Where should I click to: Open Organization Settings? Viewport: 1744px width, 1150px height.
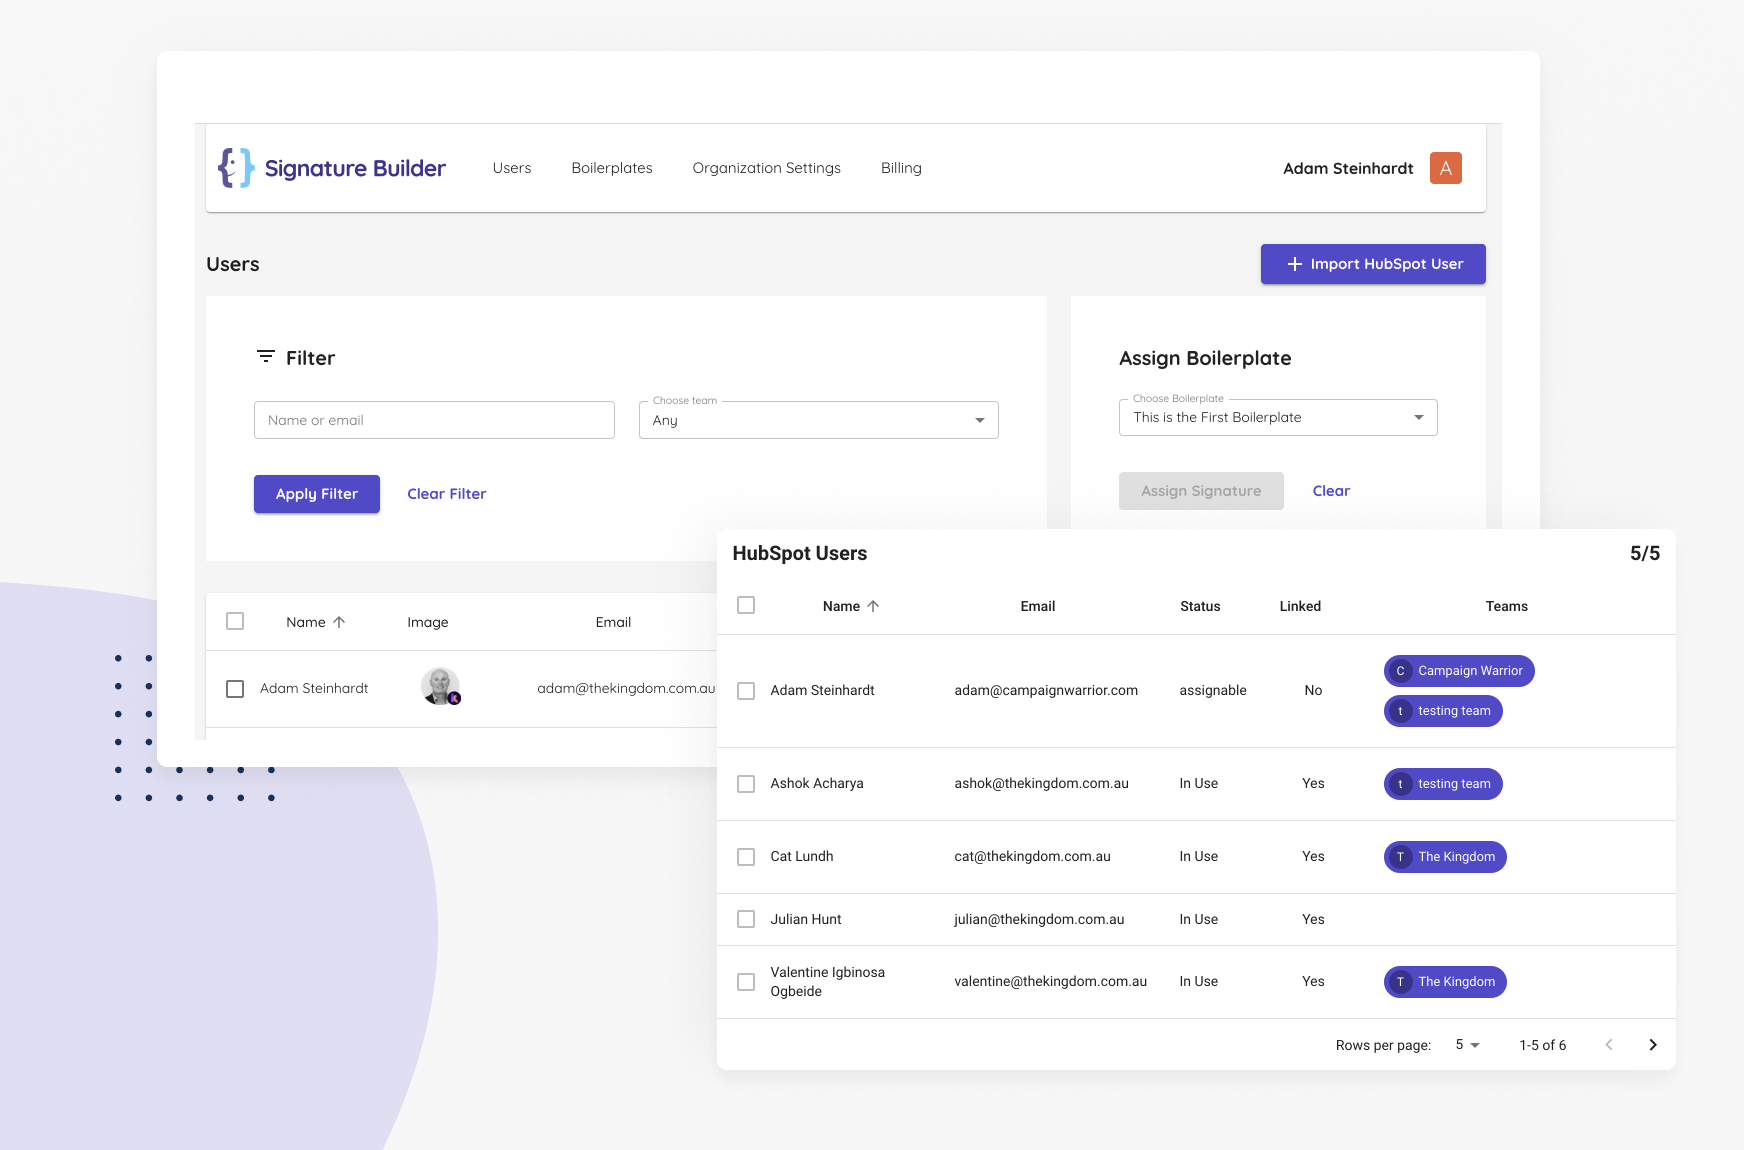pos(766,168)
